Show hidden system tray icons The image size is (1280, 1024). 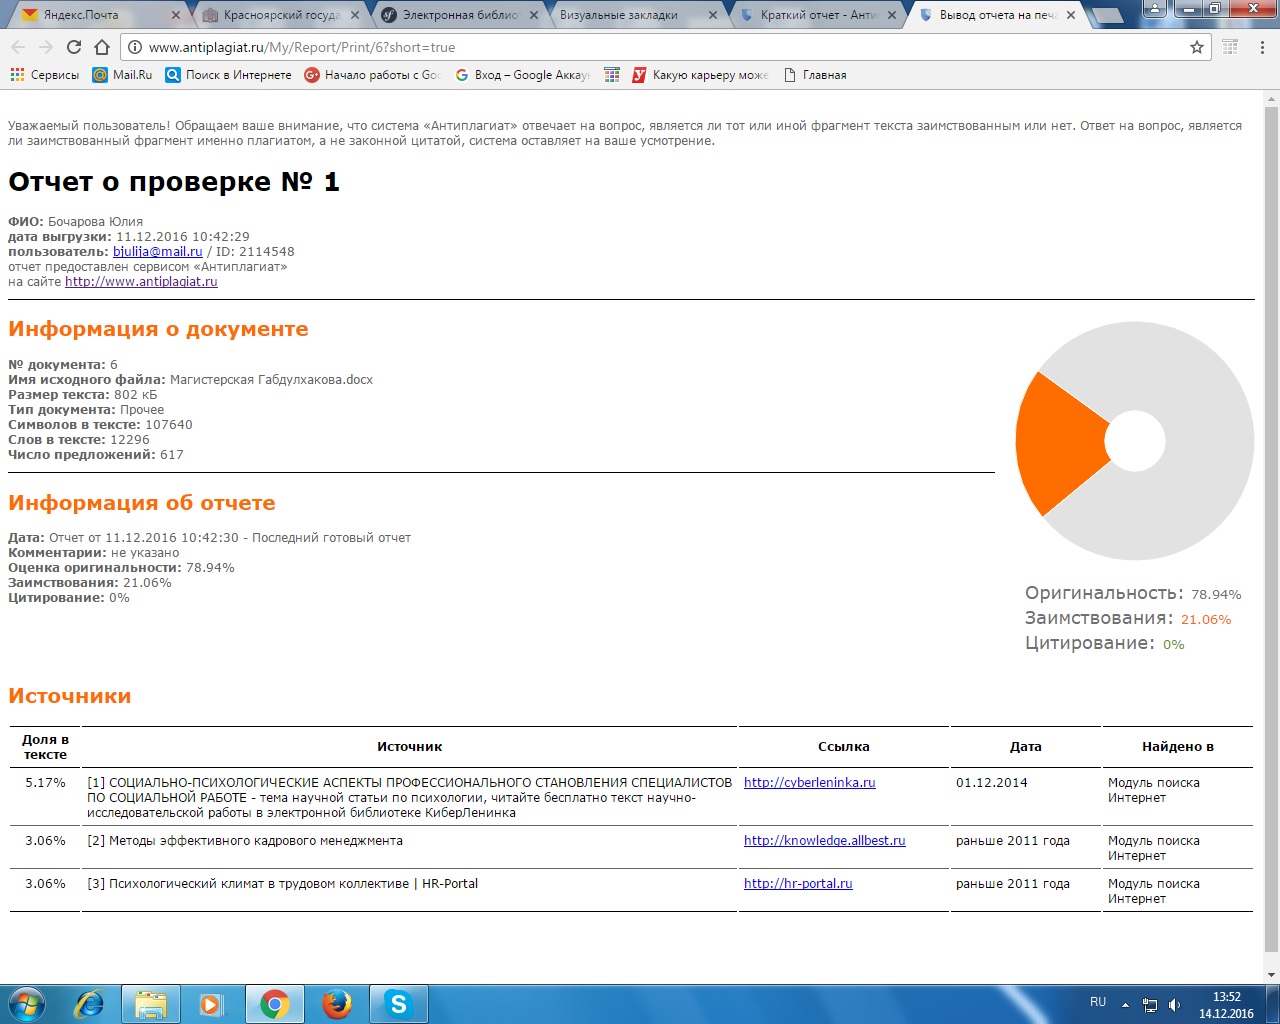tap(1126, 1005)
